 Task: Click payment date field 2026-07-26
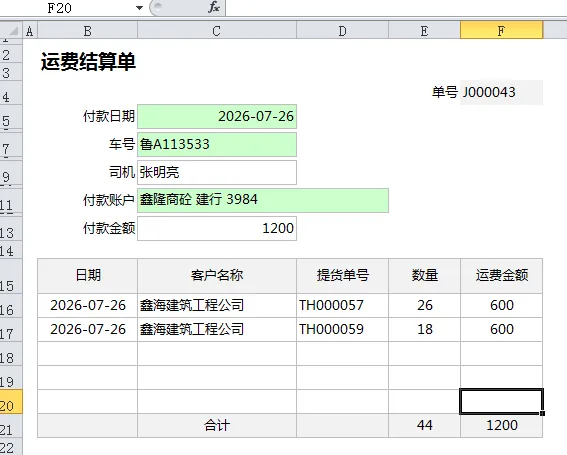(217, 116)
